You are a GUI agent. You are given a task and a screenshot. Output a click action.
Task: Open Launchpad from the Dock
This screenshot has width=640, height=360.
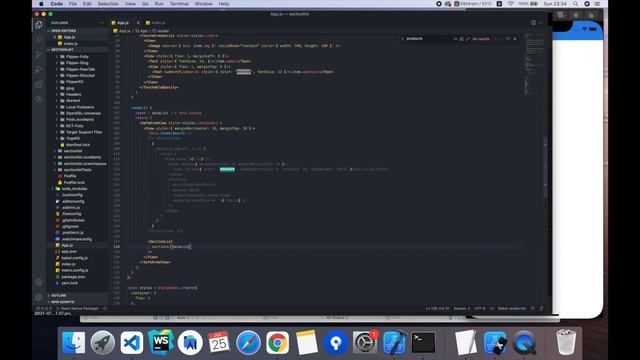point(102,342)
